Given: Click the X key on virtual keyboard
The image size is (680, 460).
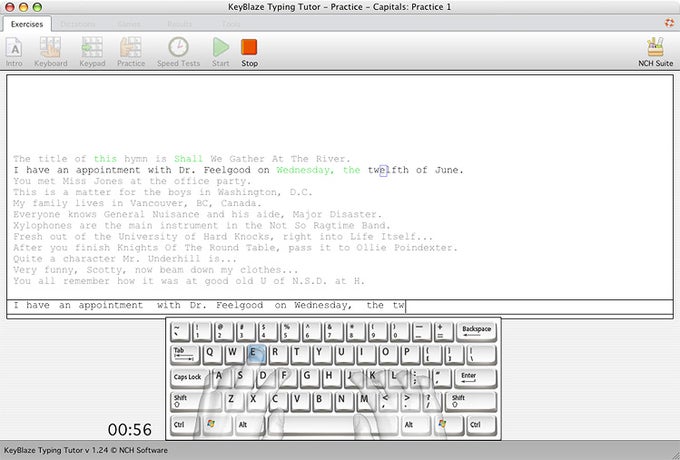Looking at the screenshot, I should [255, 401].
